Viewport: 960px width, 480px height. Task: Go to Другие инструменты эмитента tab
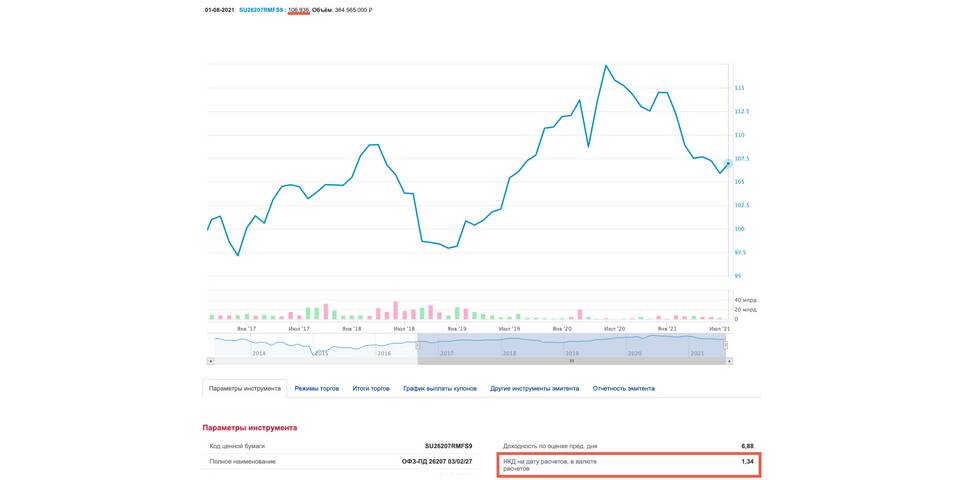pos(534,388)
